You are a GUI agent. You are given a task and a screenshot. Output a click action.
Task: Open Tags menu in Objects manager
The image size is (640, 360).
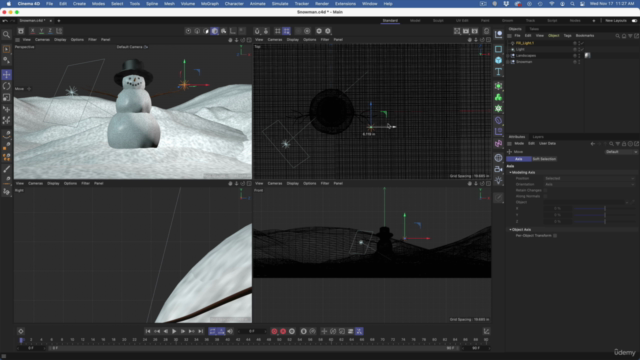[567, 36]
